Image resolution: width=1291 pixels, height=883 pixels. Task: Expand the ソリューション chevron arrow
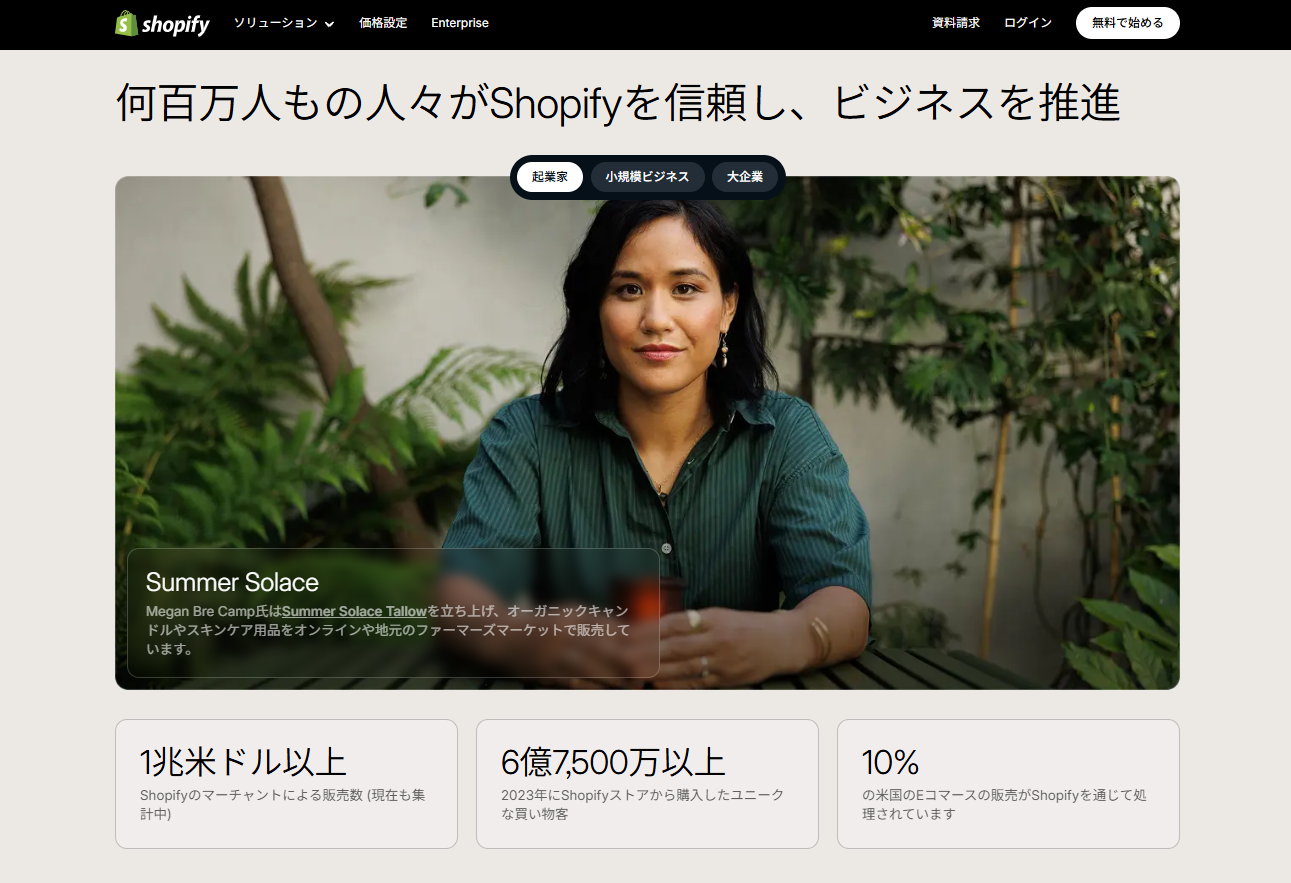point(329,24)
